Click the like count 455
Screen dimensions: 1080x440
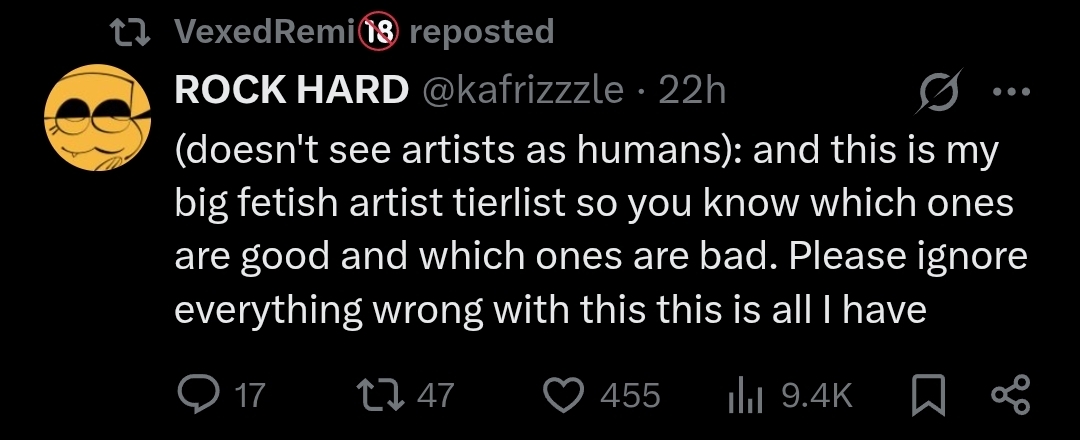click(x=630, y=395)
